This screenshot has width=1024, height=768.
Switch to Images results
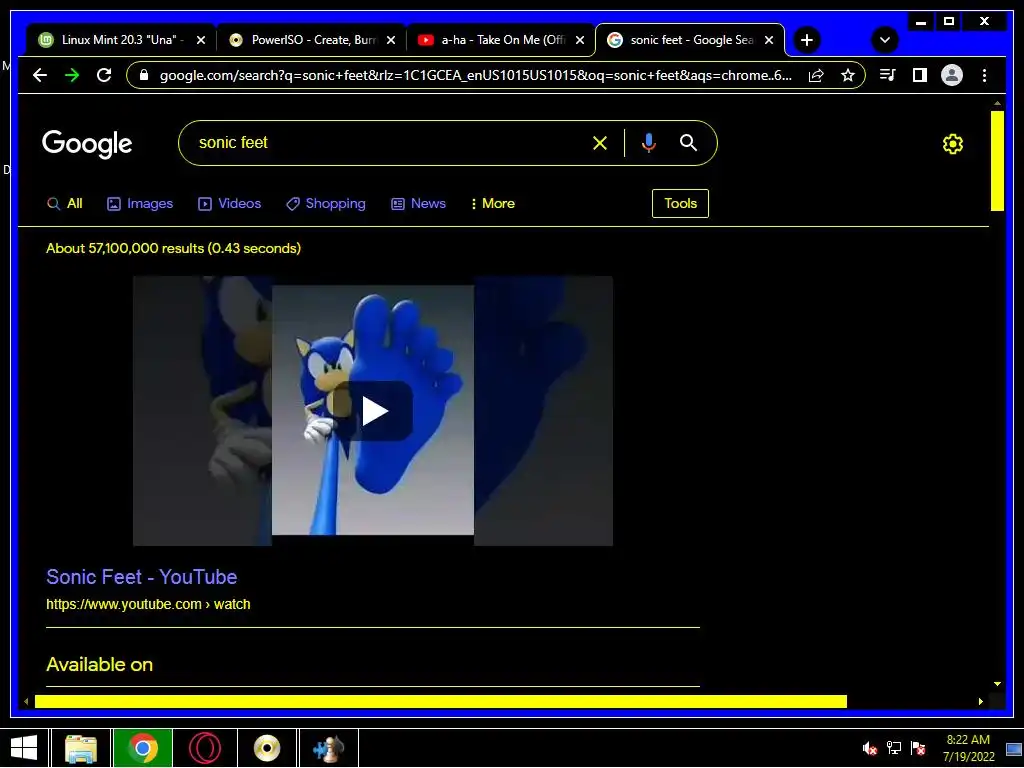point(140,204)
